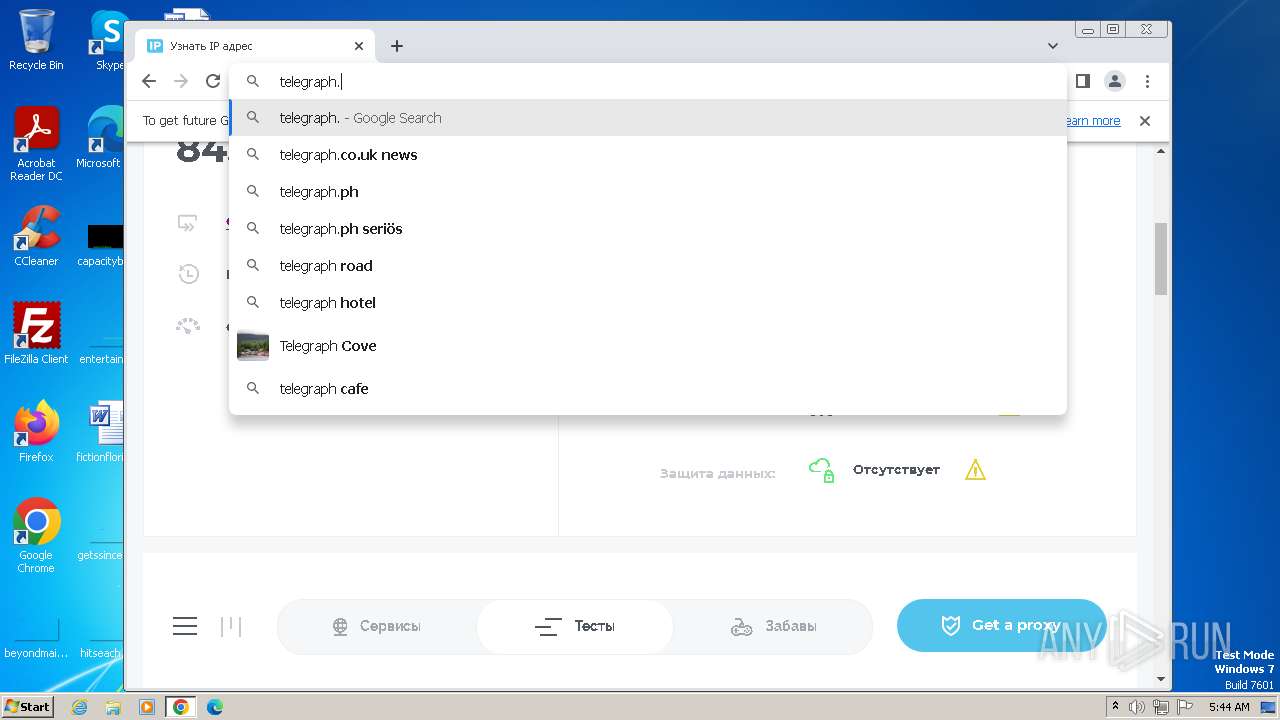
Task: Open the Windows Start button
Action: [27, 707]
